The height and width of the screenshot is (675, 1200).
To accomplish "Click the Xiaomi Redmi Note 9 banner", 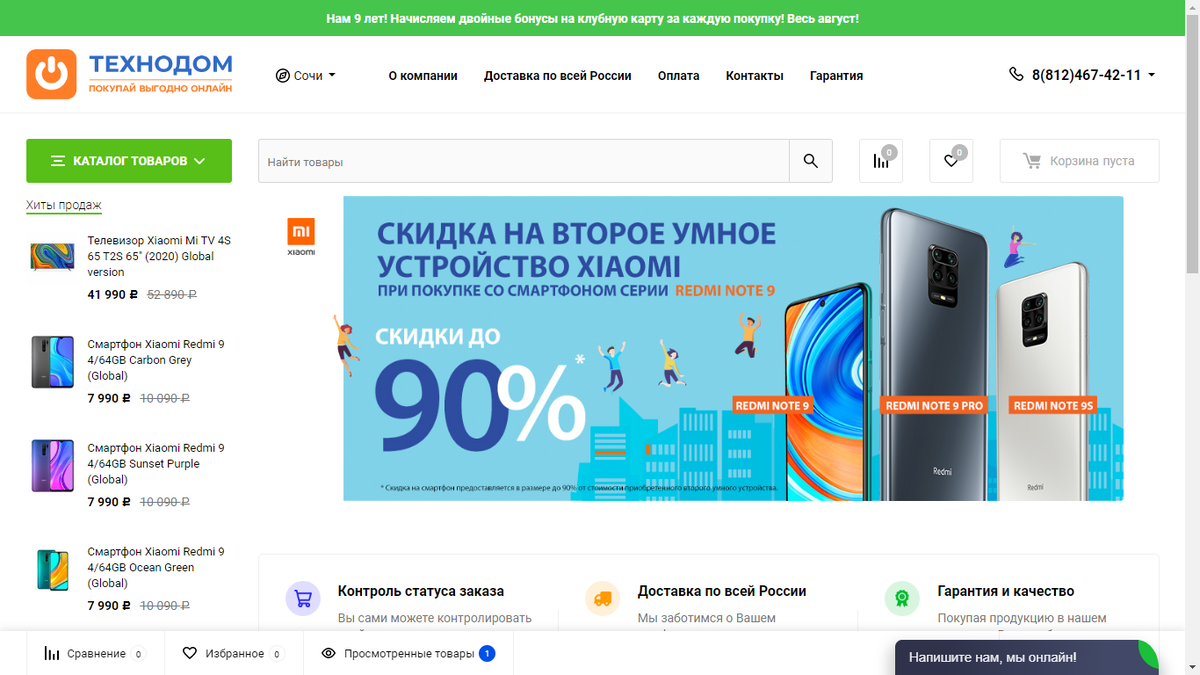I will point(733,348).
